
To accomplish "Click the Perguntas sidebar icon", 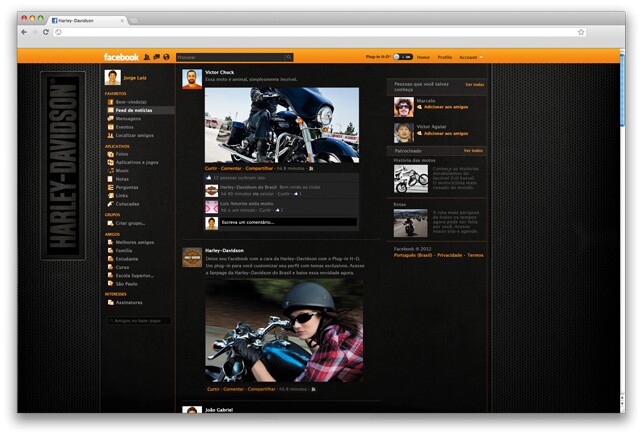I will (110, 187).
